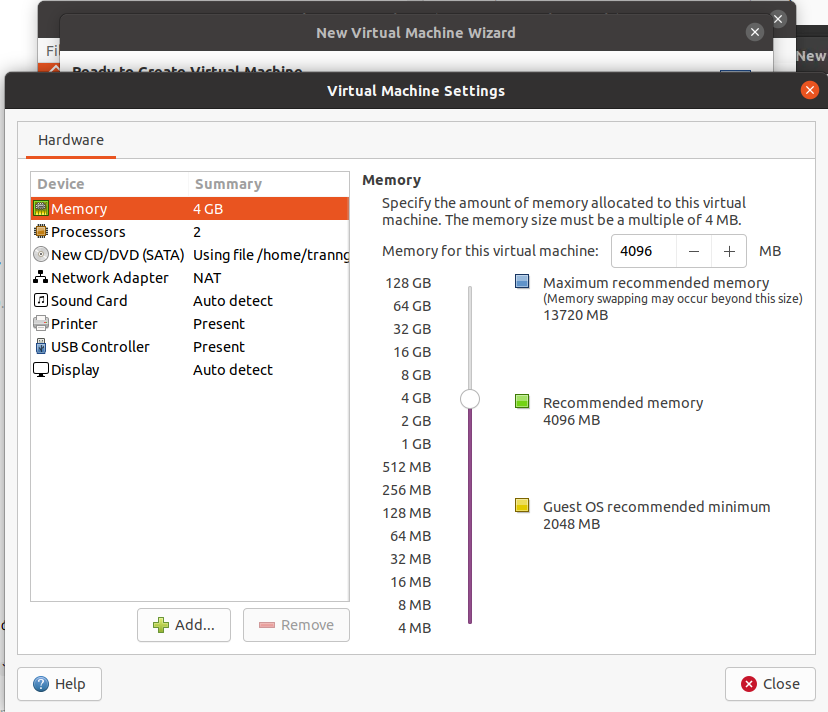Close the Virtual Machine Settings dialog via X
Image resolution: width=828 pixels, height=712 pixels.
click(810, 90)
